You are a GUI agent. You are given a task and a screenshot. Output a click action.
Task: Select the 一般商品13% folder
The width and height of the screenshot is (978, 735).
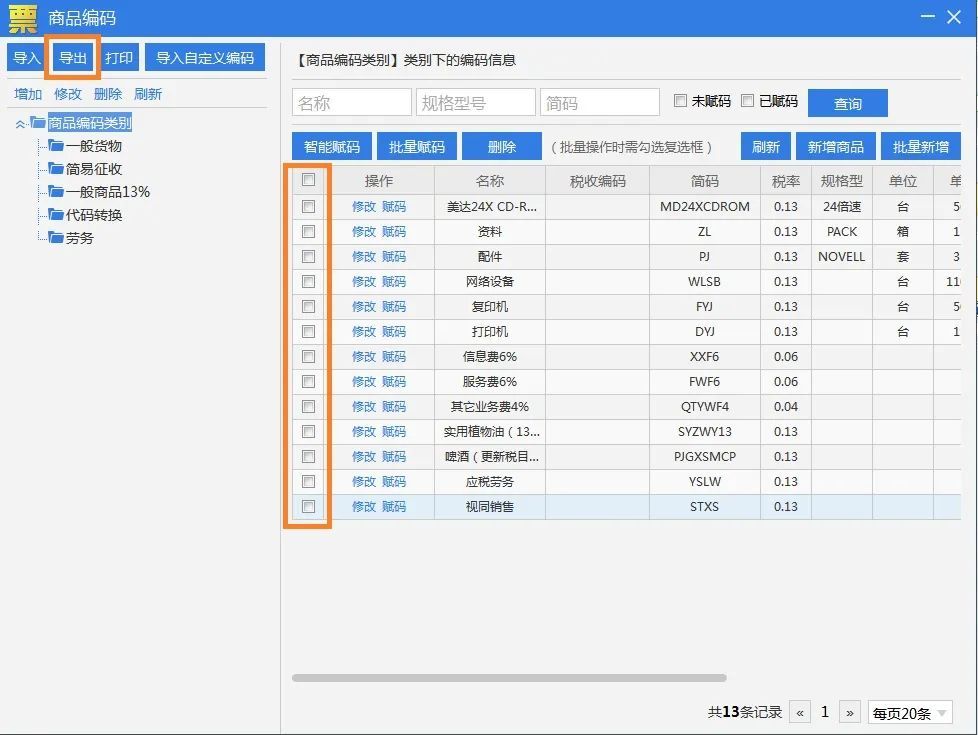(x=107, y=192)
